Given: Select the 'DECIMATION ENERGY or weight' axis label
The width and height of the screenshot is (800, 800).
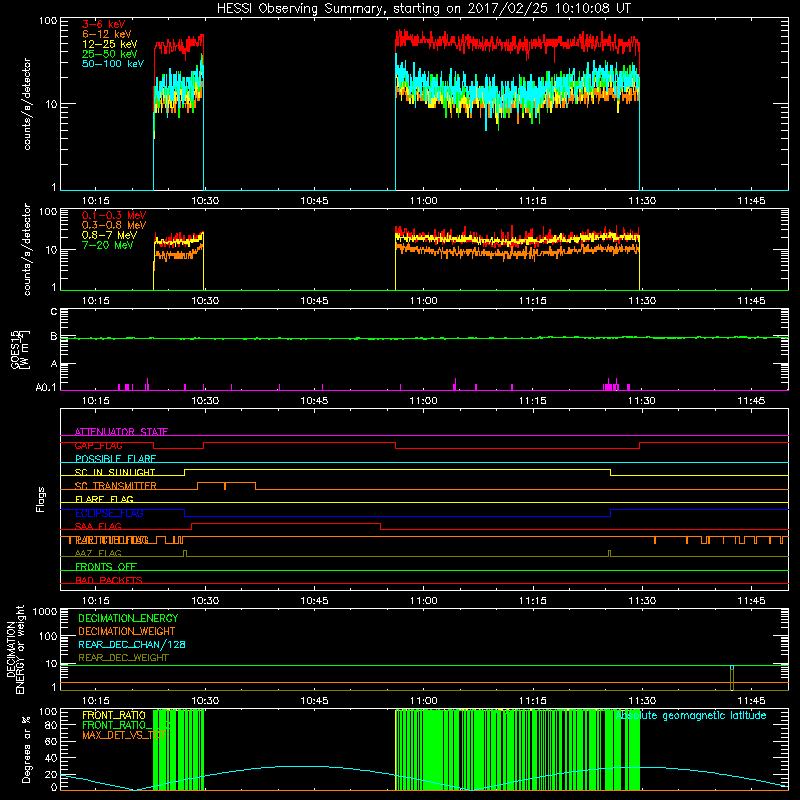Looking at the screenshot, I should coord(15,649).
